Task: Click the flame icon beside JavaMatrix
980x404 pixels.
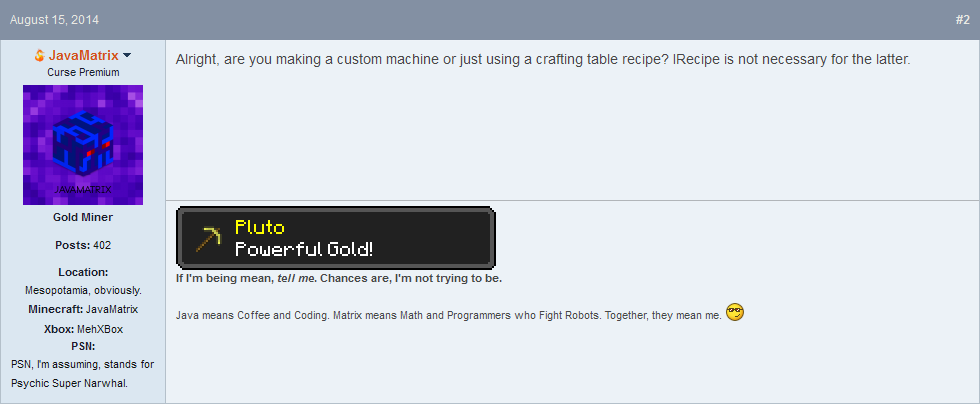Action: (39, 56)
